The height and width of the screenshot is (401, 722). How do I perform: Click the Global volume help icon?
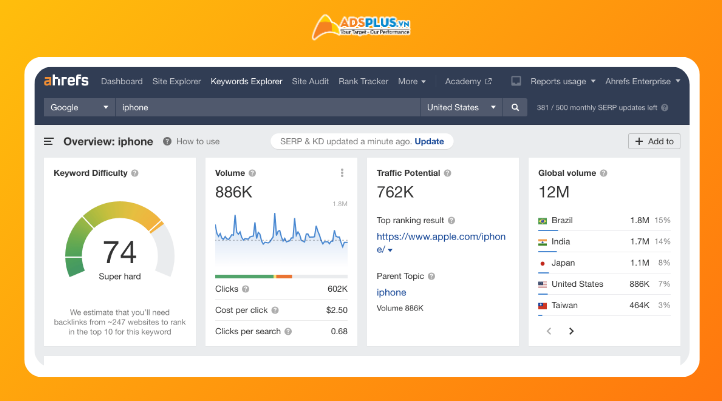(x=604, y=173)
